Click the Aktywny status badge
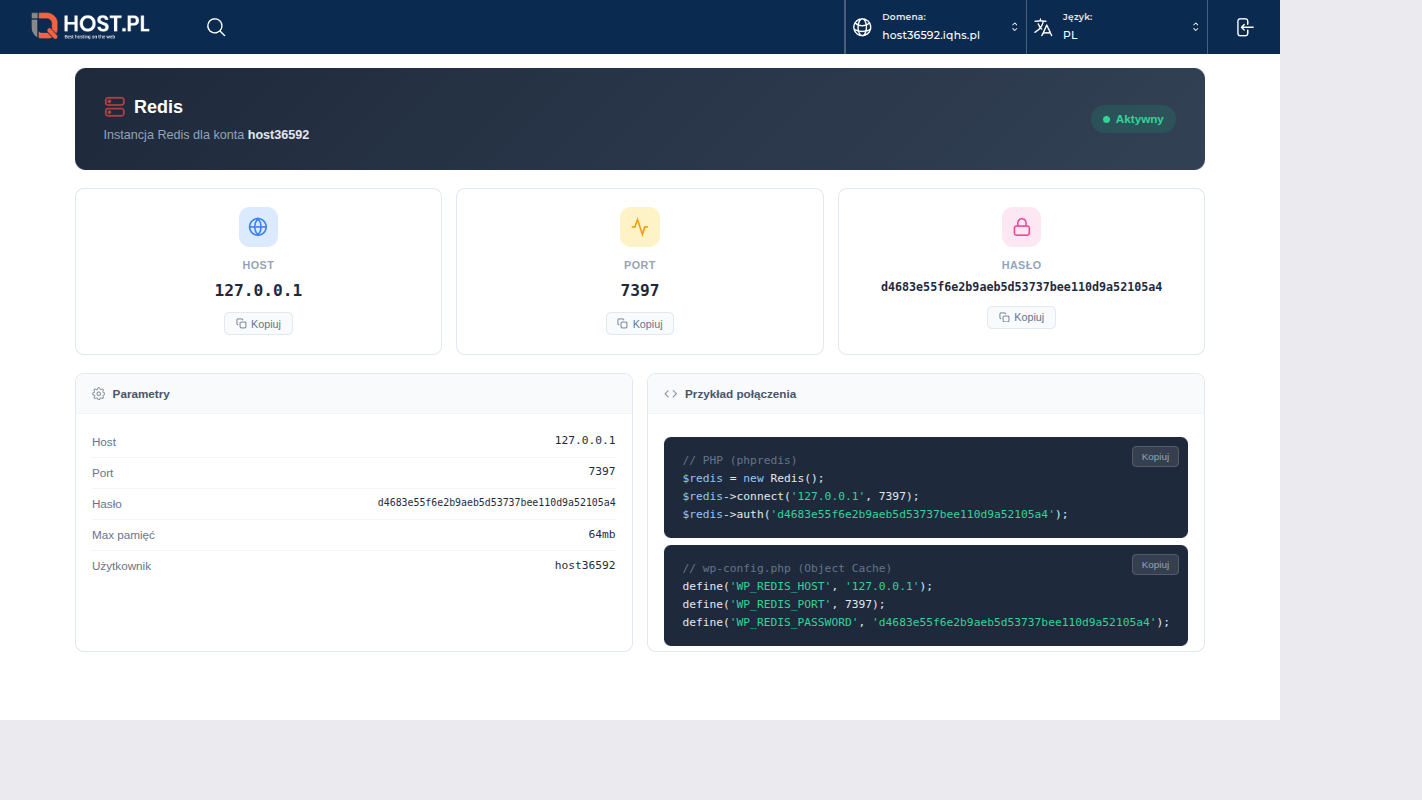 pyautogui.click(x=1133, y=119)
